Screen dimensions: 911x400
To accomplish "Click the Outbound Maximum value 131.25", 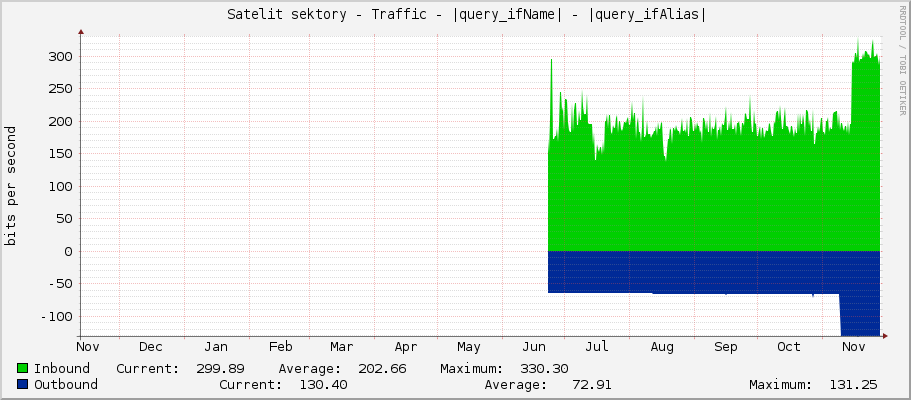I will pos(853,385).
